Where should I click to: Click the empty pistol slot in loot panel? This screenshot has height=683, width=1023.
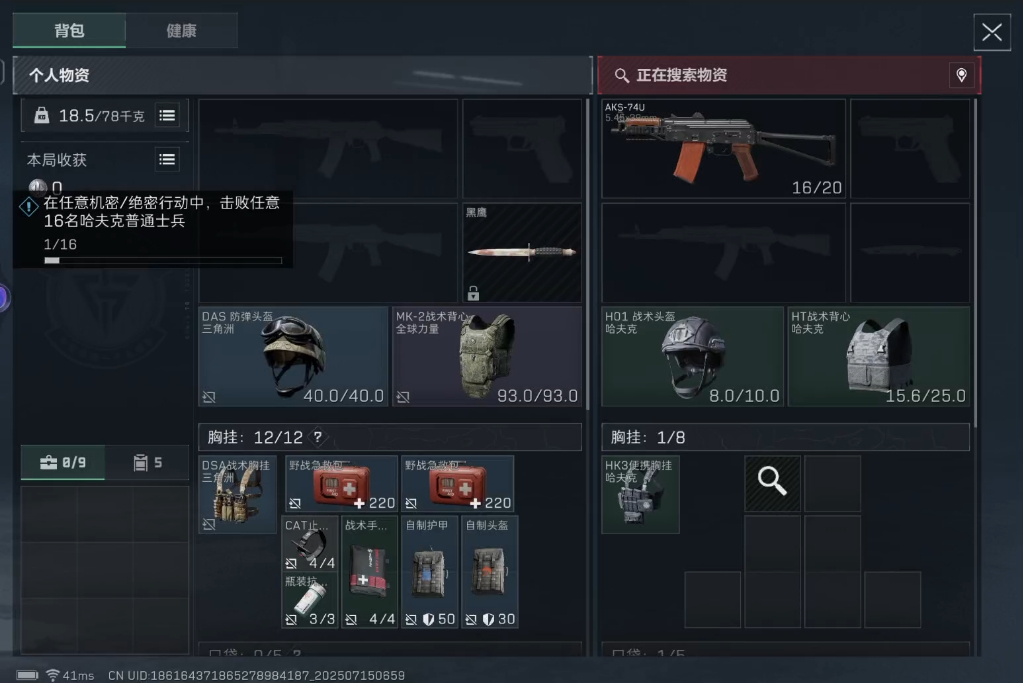click(910, 149)
